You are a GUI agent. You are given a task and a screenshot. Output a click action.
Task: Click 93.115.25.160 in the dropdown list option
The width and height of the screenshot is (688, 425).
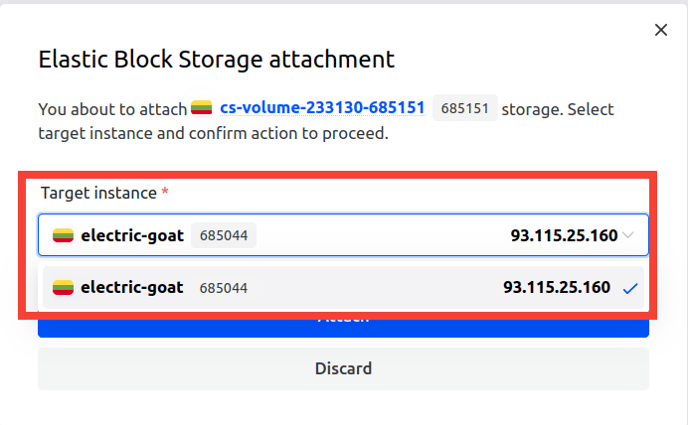(556, 287)
